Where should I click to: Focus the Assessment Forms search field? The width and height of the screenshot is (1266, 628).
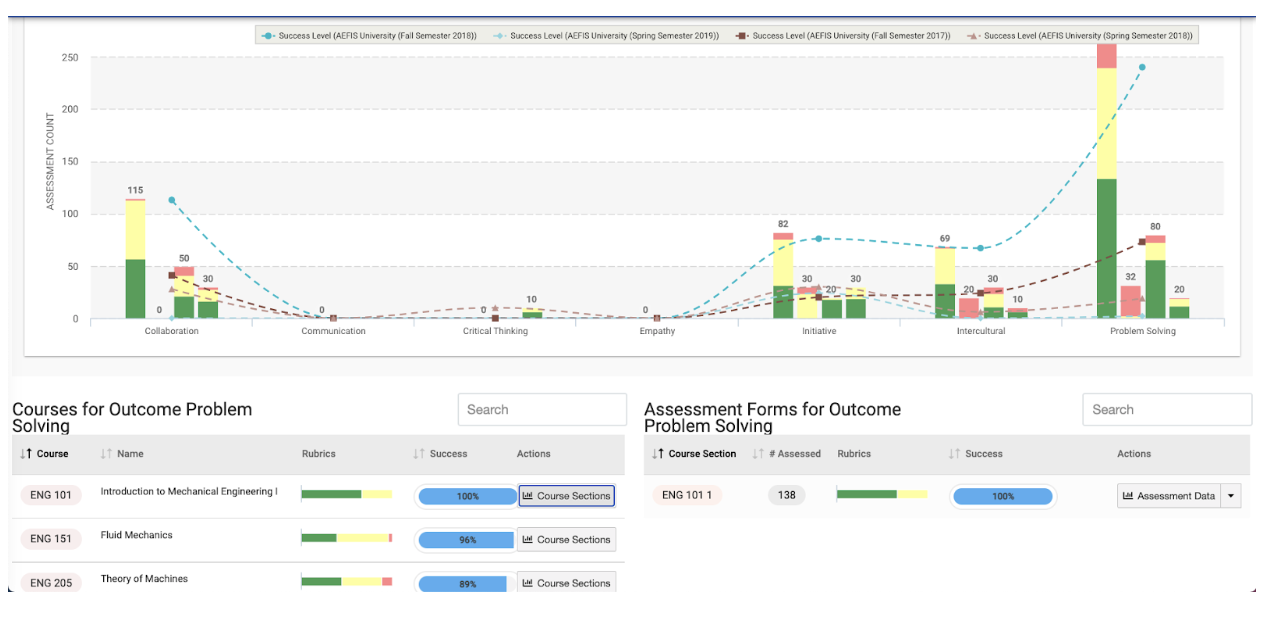(x=1167, y=409)
